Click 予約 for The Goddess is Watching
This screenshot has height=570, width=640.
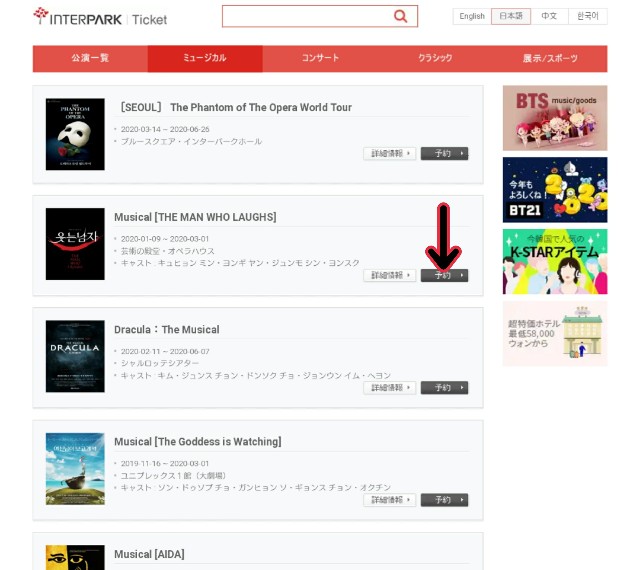coord(444,500)
